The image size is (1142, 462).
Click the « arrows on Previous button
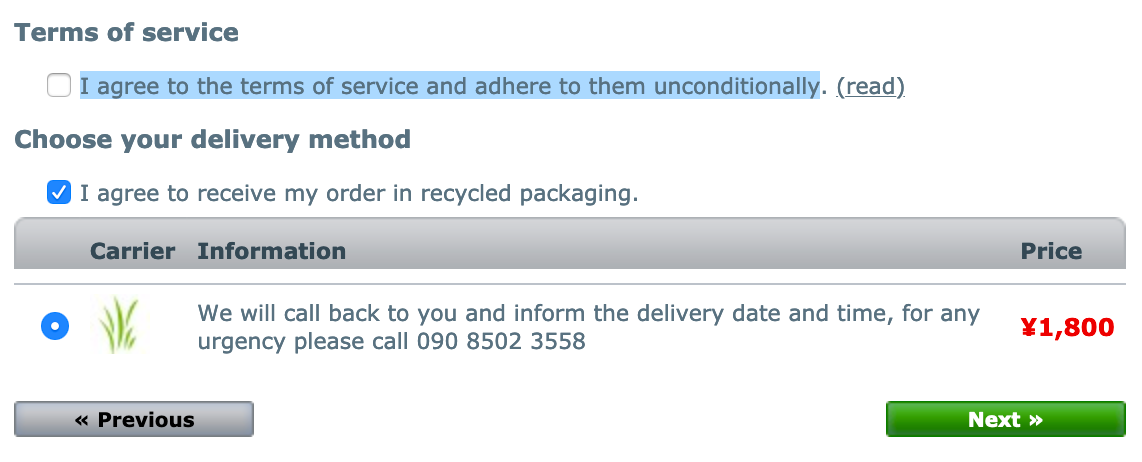(82, 420)
